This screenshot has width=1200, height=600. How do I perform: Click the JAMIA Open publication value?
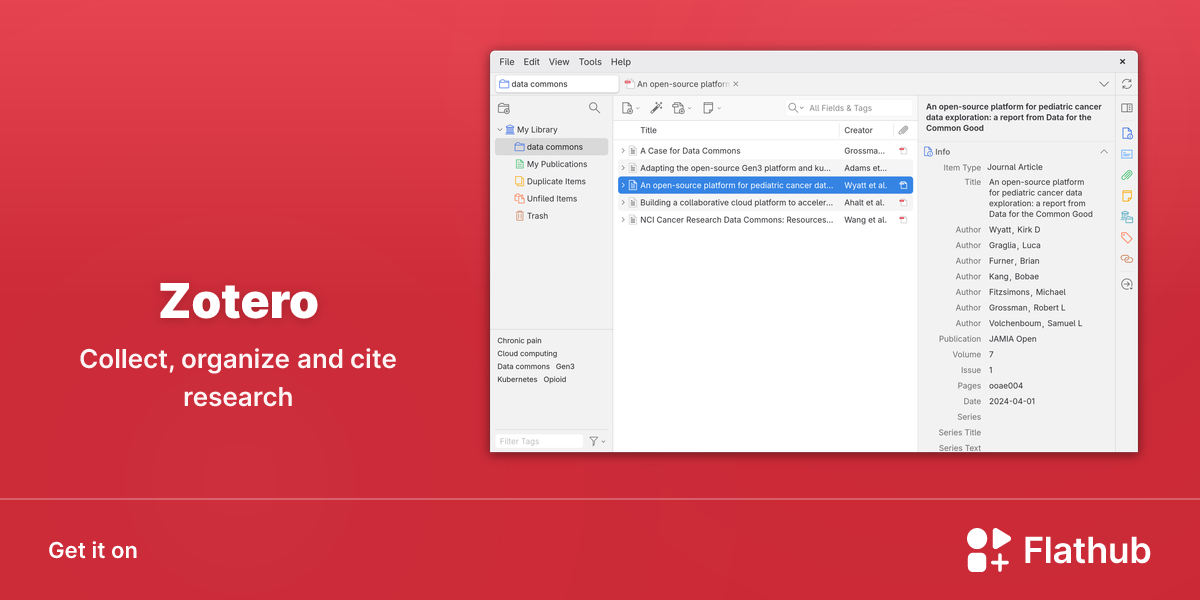(1012, 339)
